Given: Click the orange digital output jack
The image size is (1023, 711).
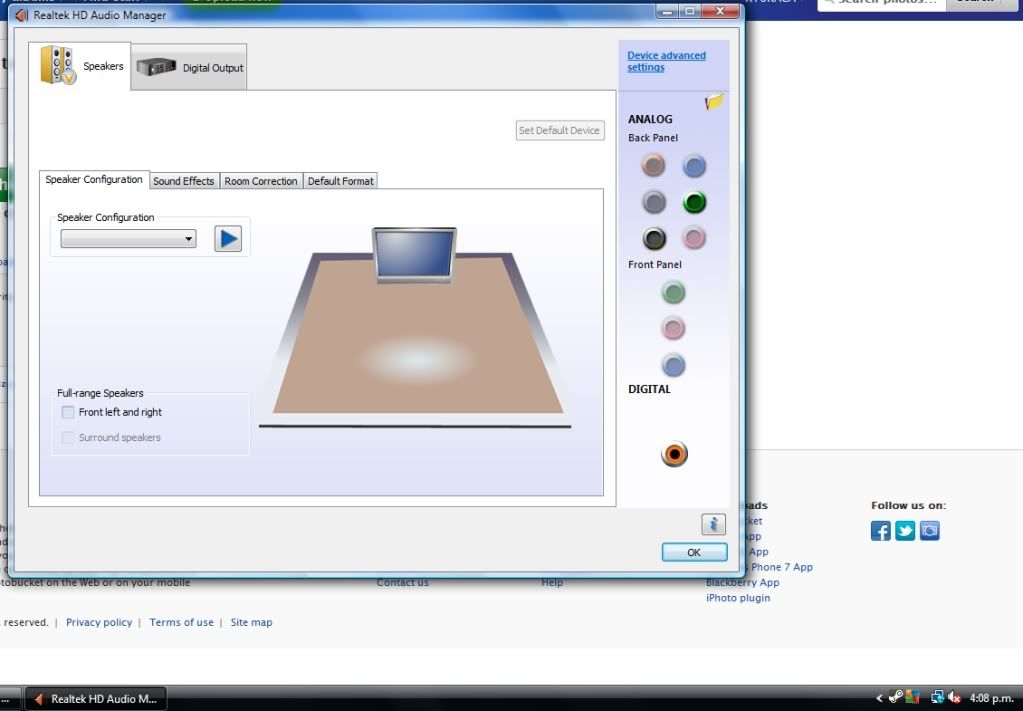Looking at the screenshot, I should pos(674,454).
